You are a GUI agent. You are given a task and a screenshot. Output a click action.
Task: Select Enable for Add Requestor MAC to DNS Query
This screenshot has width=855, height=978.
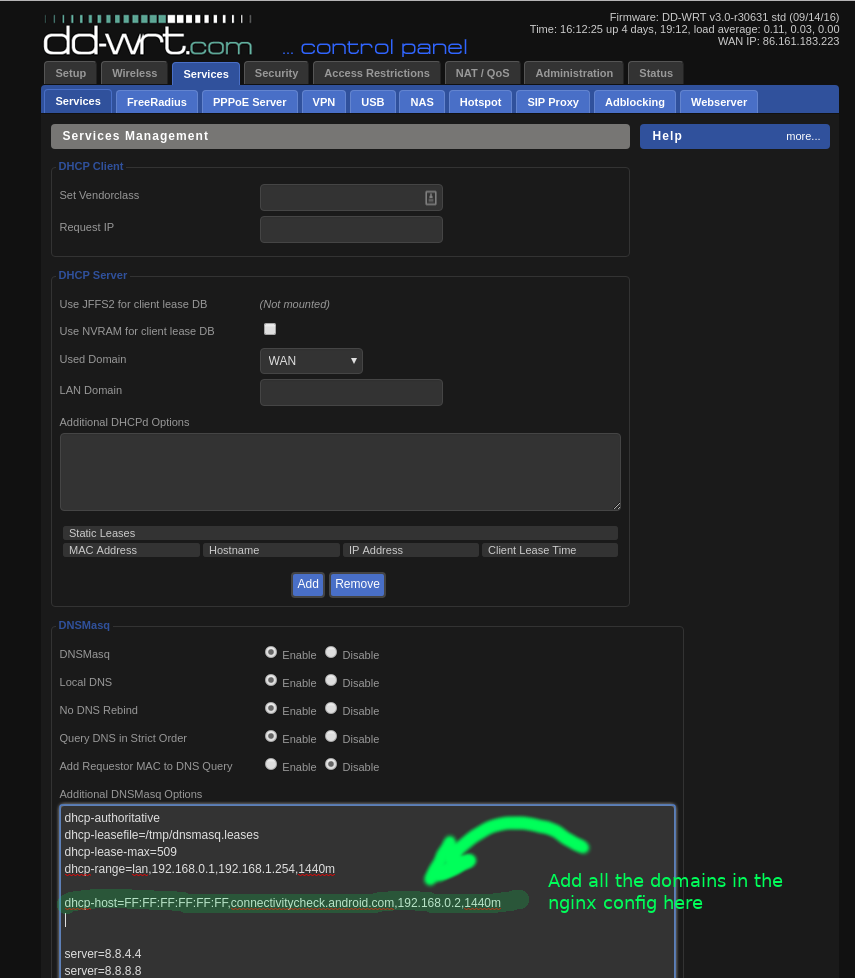click(271, 765)
